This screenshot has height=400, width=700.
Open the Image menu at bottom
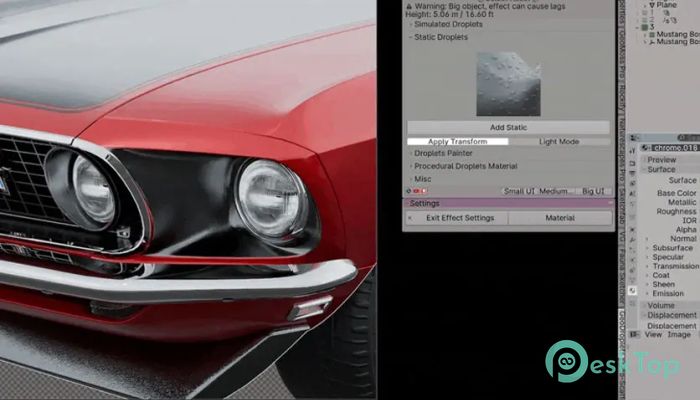(679, 334)
